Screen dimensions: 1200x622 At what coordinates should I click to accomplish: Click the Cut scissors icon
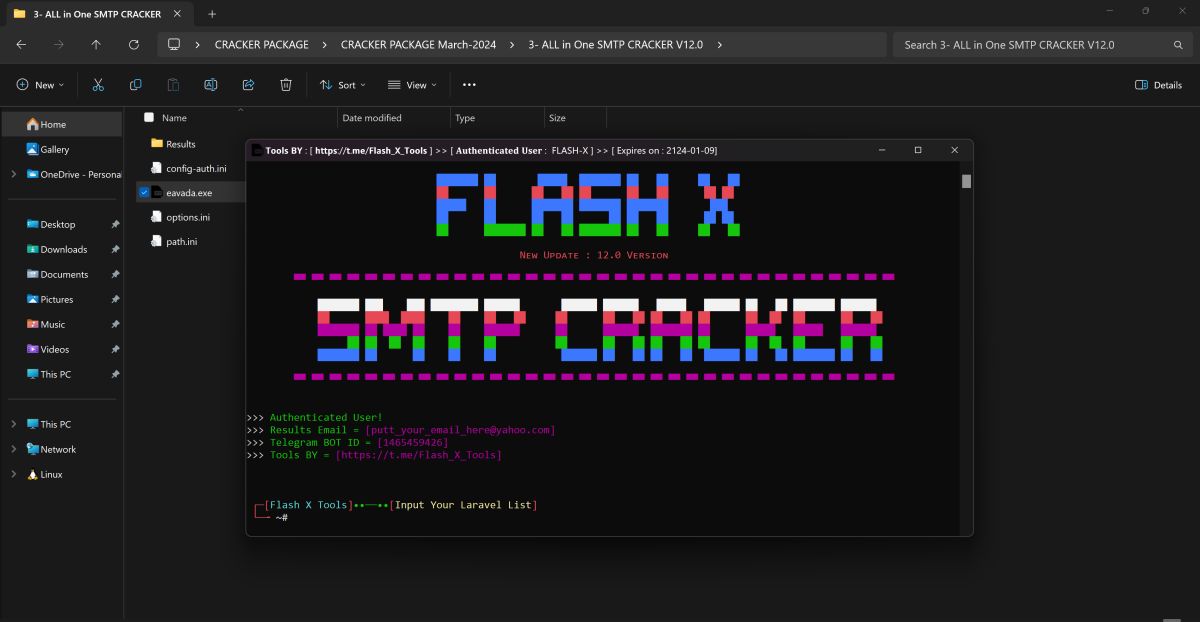98,85
